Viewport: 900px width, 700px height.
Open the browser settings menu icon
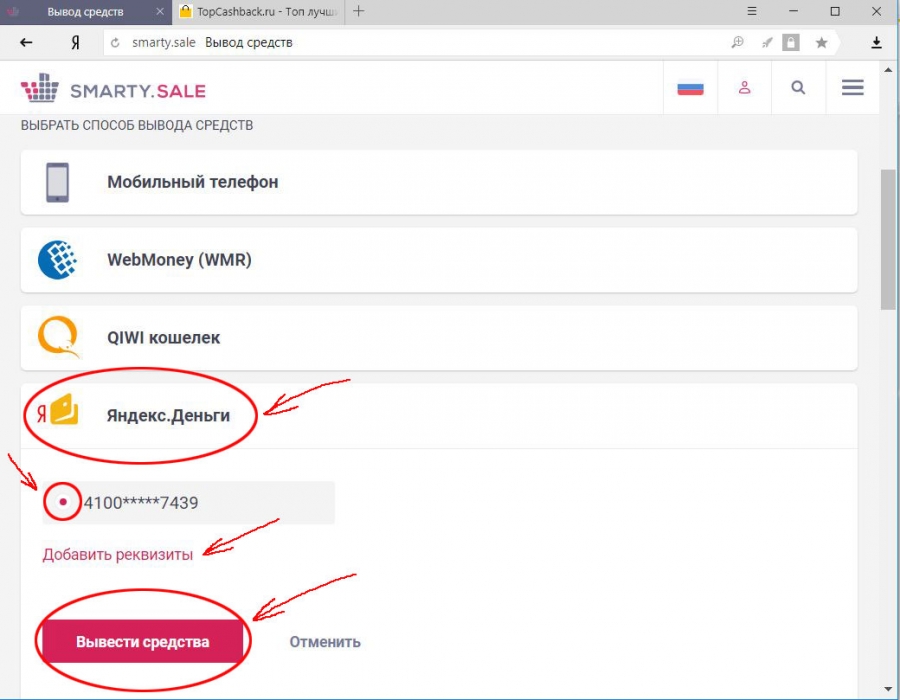coord(752,11)
